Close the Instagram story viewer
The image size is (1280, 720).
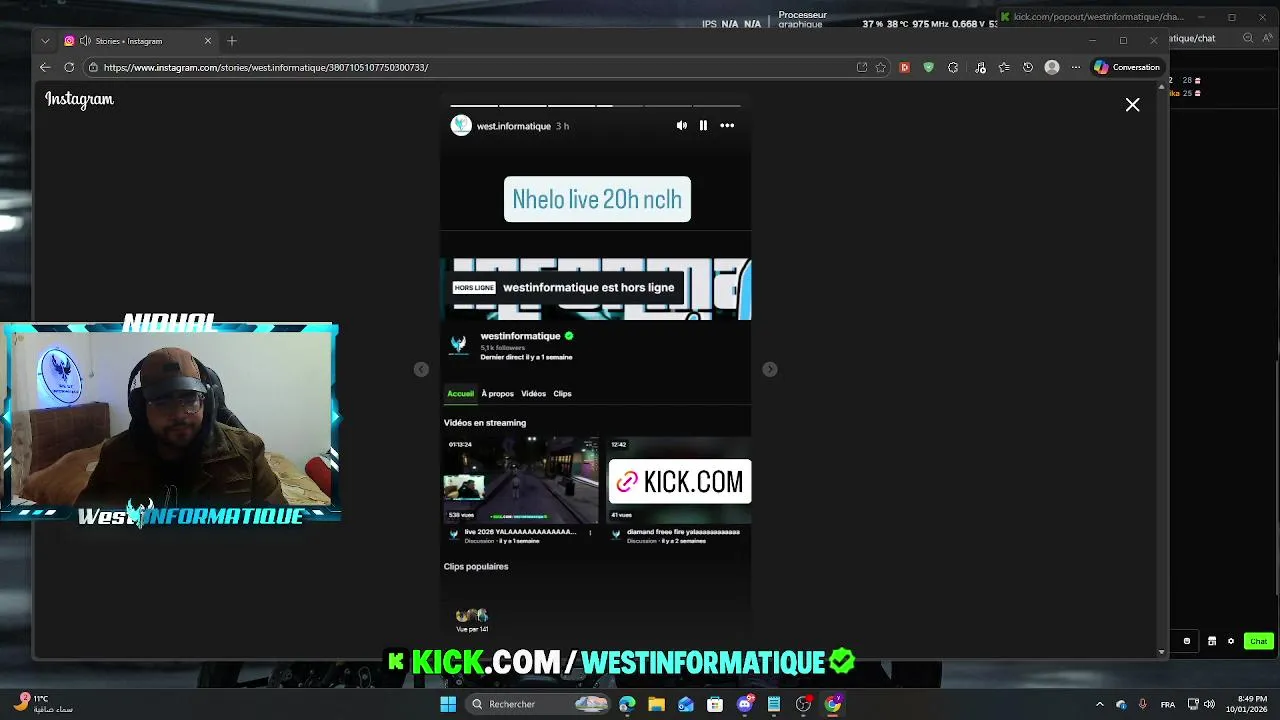(1132, 105)
